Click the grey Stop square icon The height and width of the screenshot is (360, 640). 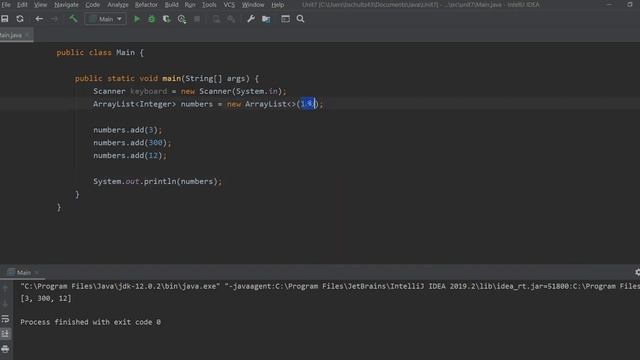[197, 19]
